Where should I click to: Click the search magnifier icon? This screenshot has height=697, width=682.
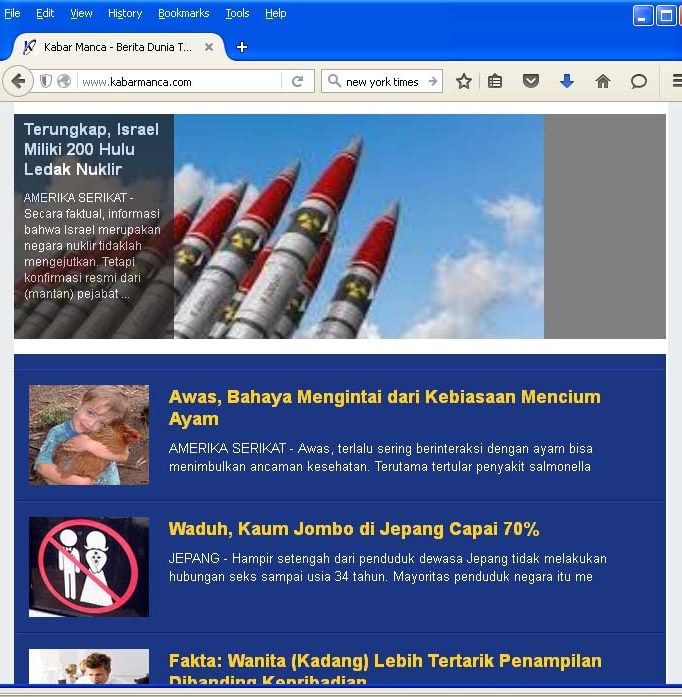coord(333,81)
